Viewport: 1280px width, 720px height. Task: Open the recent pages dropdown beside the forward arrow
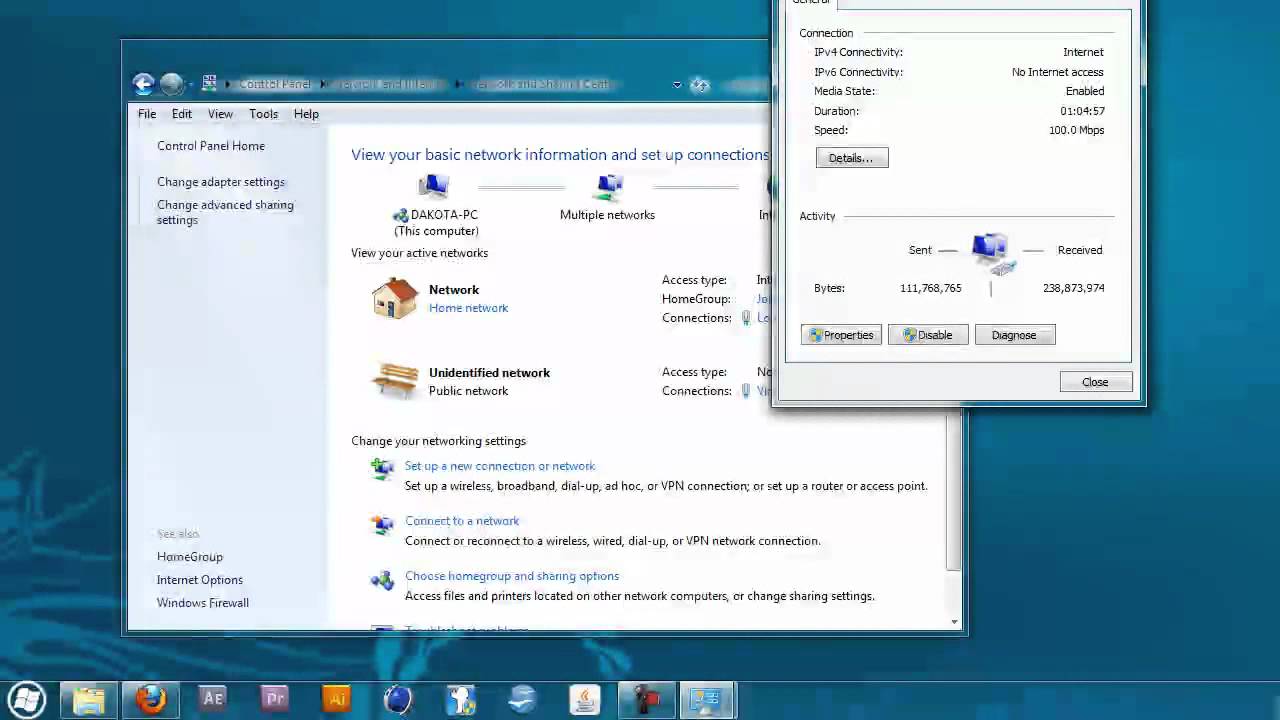(x=191, y=85)
